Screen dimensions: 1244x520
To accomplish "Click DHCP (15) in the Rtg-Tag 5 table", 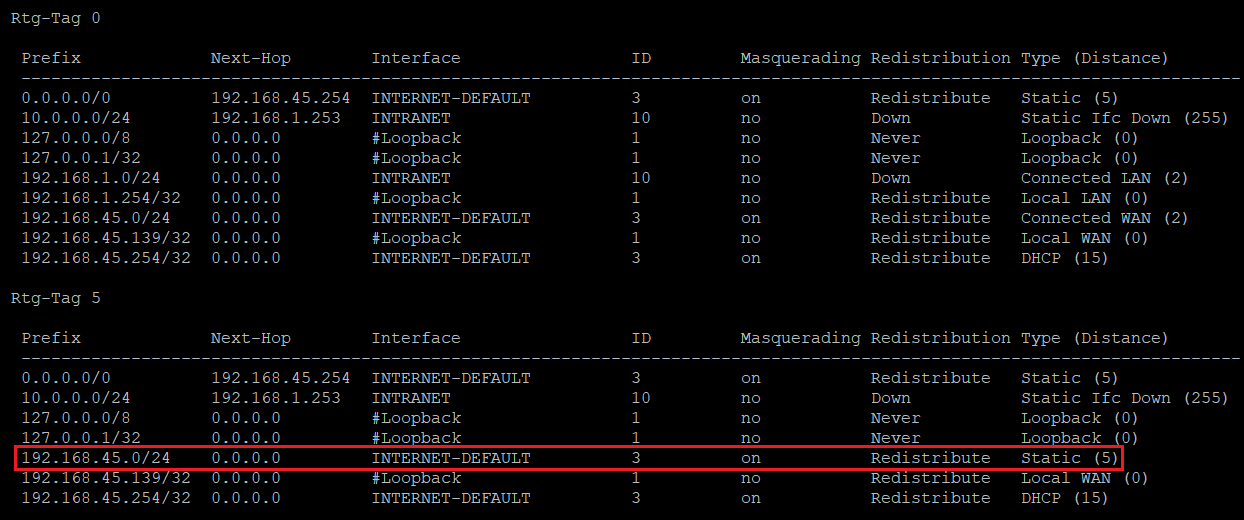I will coord(1065,498).
